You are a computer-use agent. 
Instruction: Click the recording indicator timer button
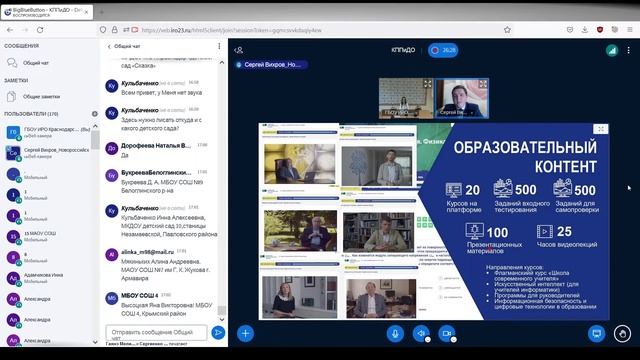pyautogui.click(x=443, y=50)
